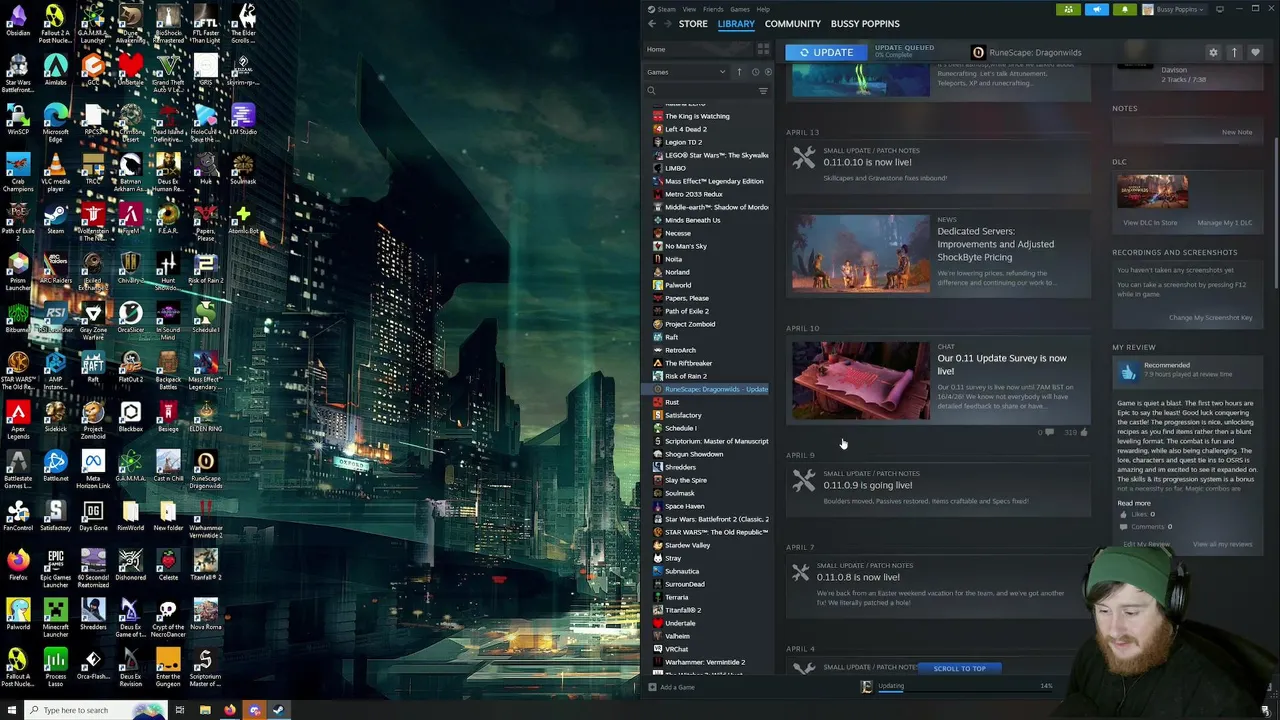Switch to COMMUNITY tab

[x=793, y=24]
